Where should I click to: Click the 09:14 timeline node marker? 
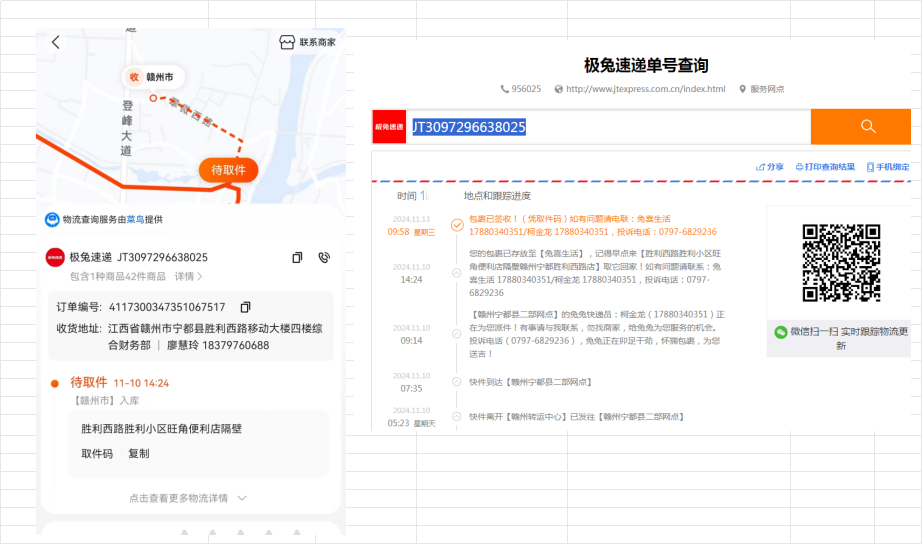pos(456,334)
